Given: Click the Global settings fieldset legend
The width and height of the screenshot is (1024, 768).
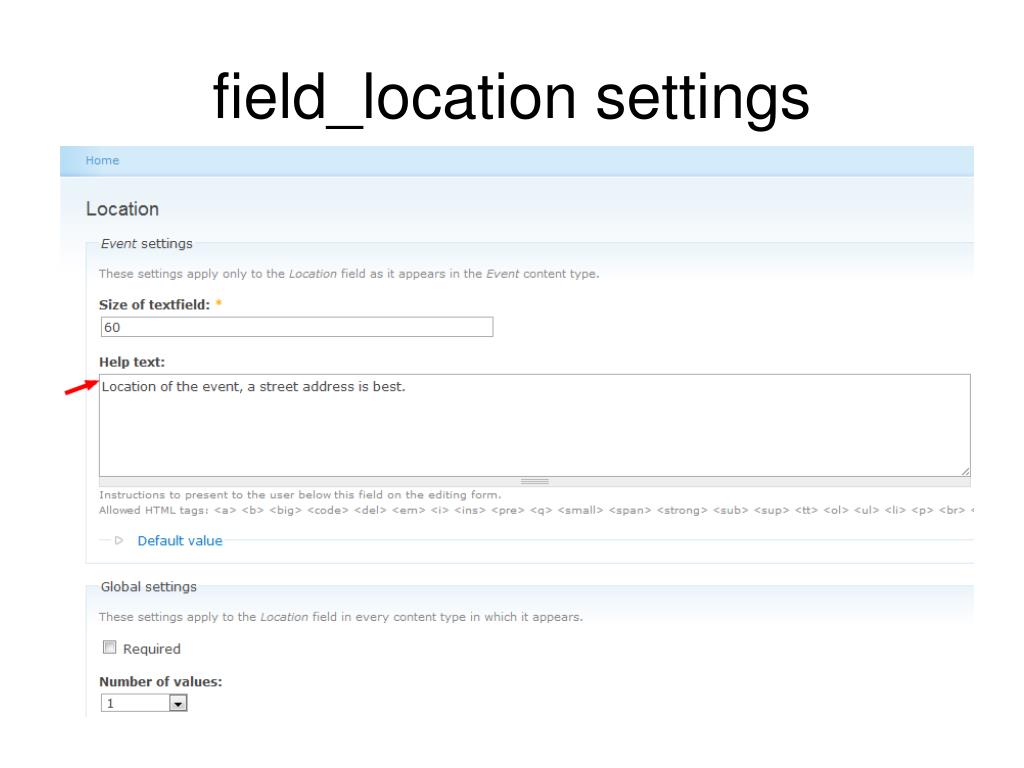Looking at the screenshot, I should tap(148, 587).
